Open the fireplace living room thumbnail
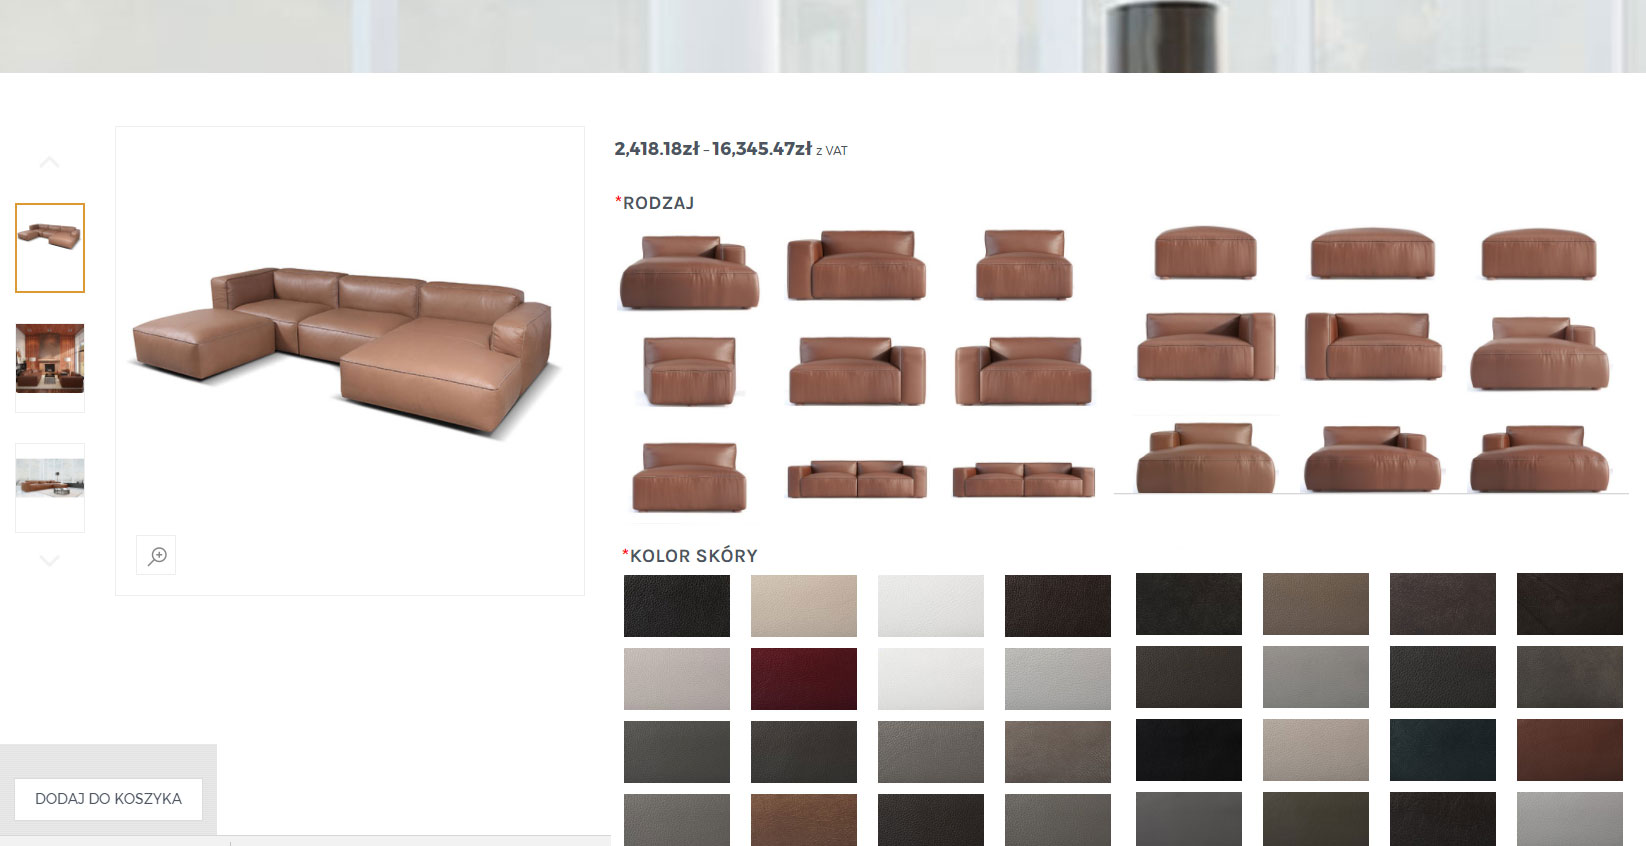This screenshot has height=846, width=1646. pyautogui.click(x=50, y=358)
